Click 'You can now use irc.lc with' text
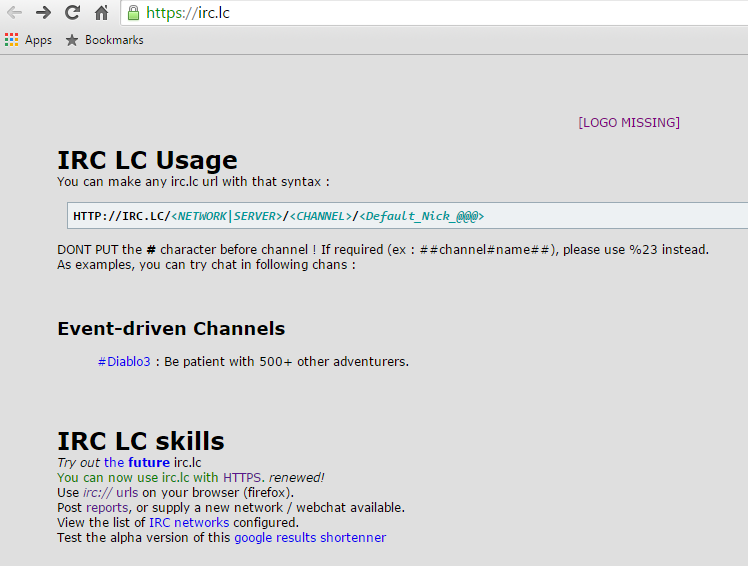 coord(138,477)
